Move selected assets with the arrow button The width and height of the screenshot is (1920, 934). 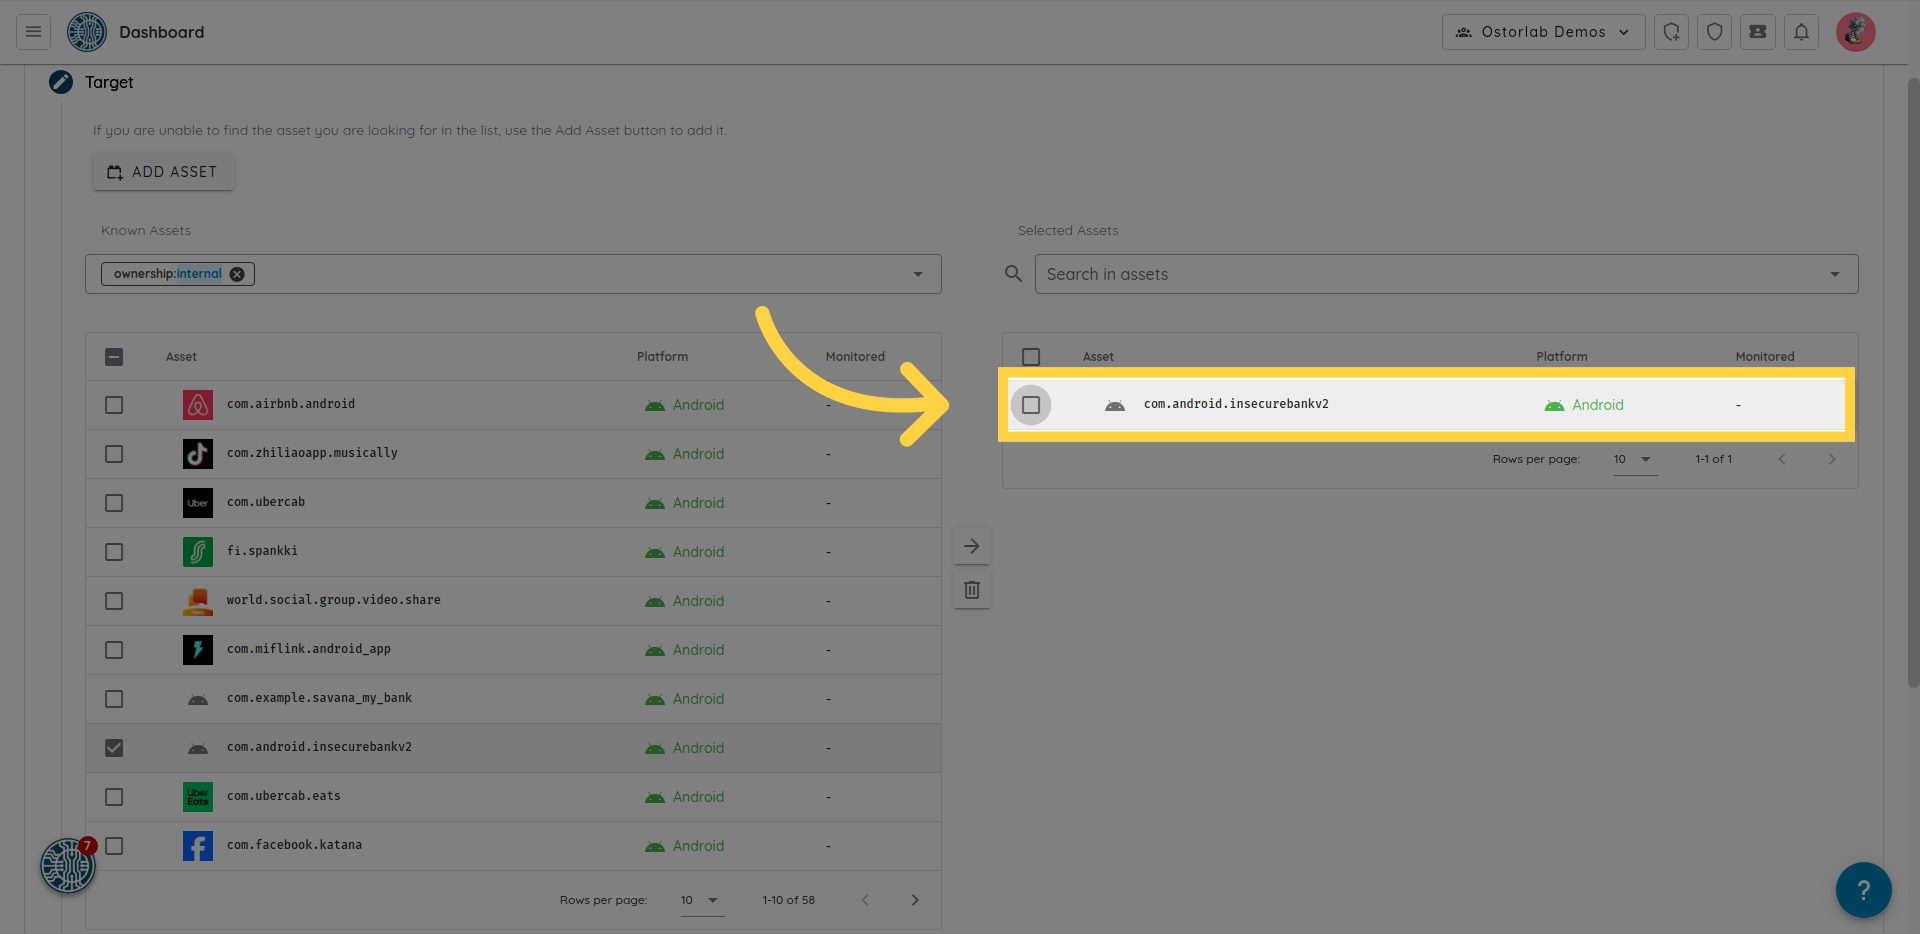971,546
